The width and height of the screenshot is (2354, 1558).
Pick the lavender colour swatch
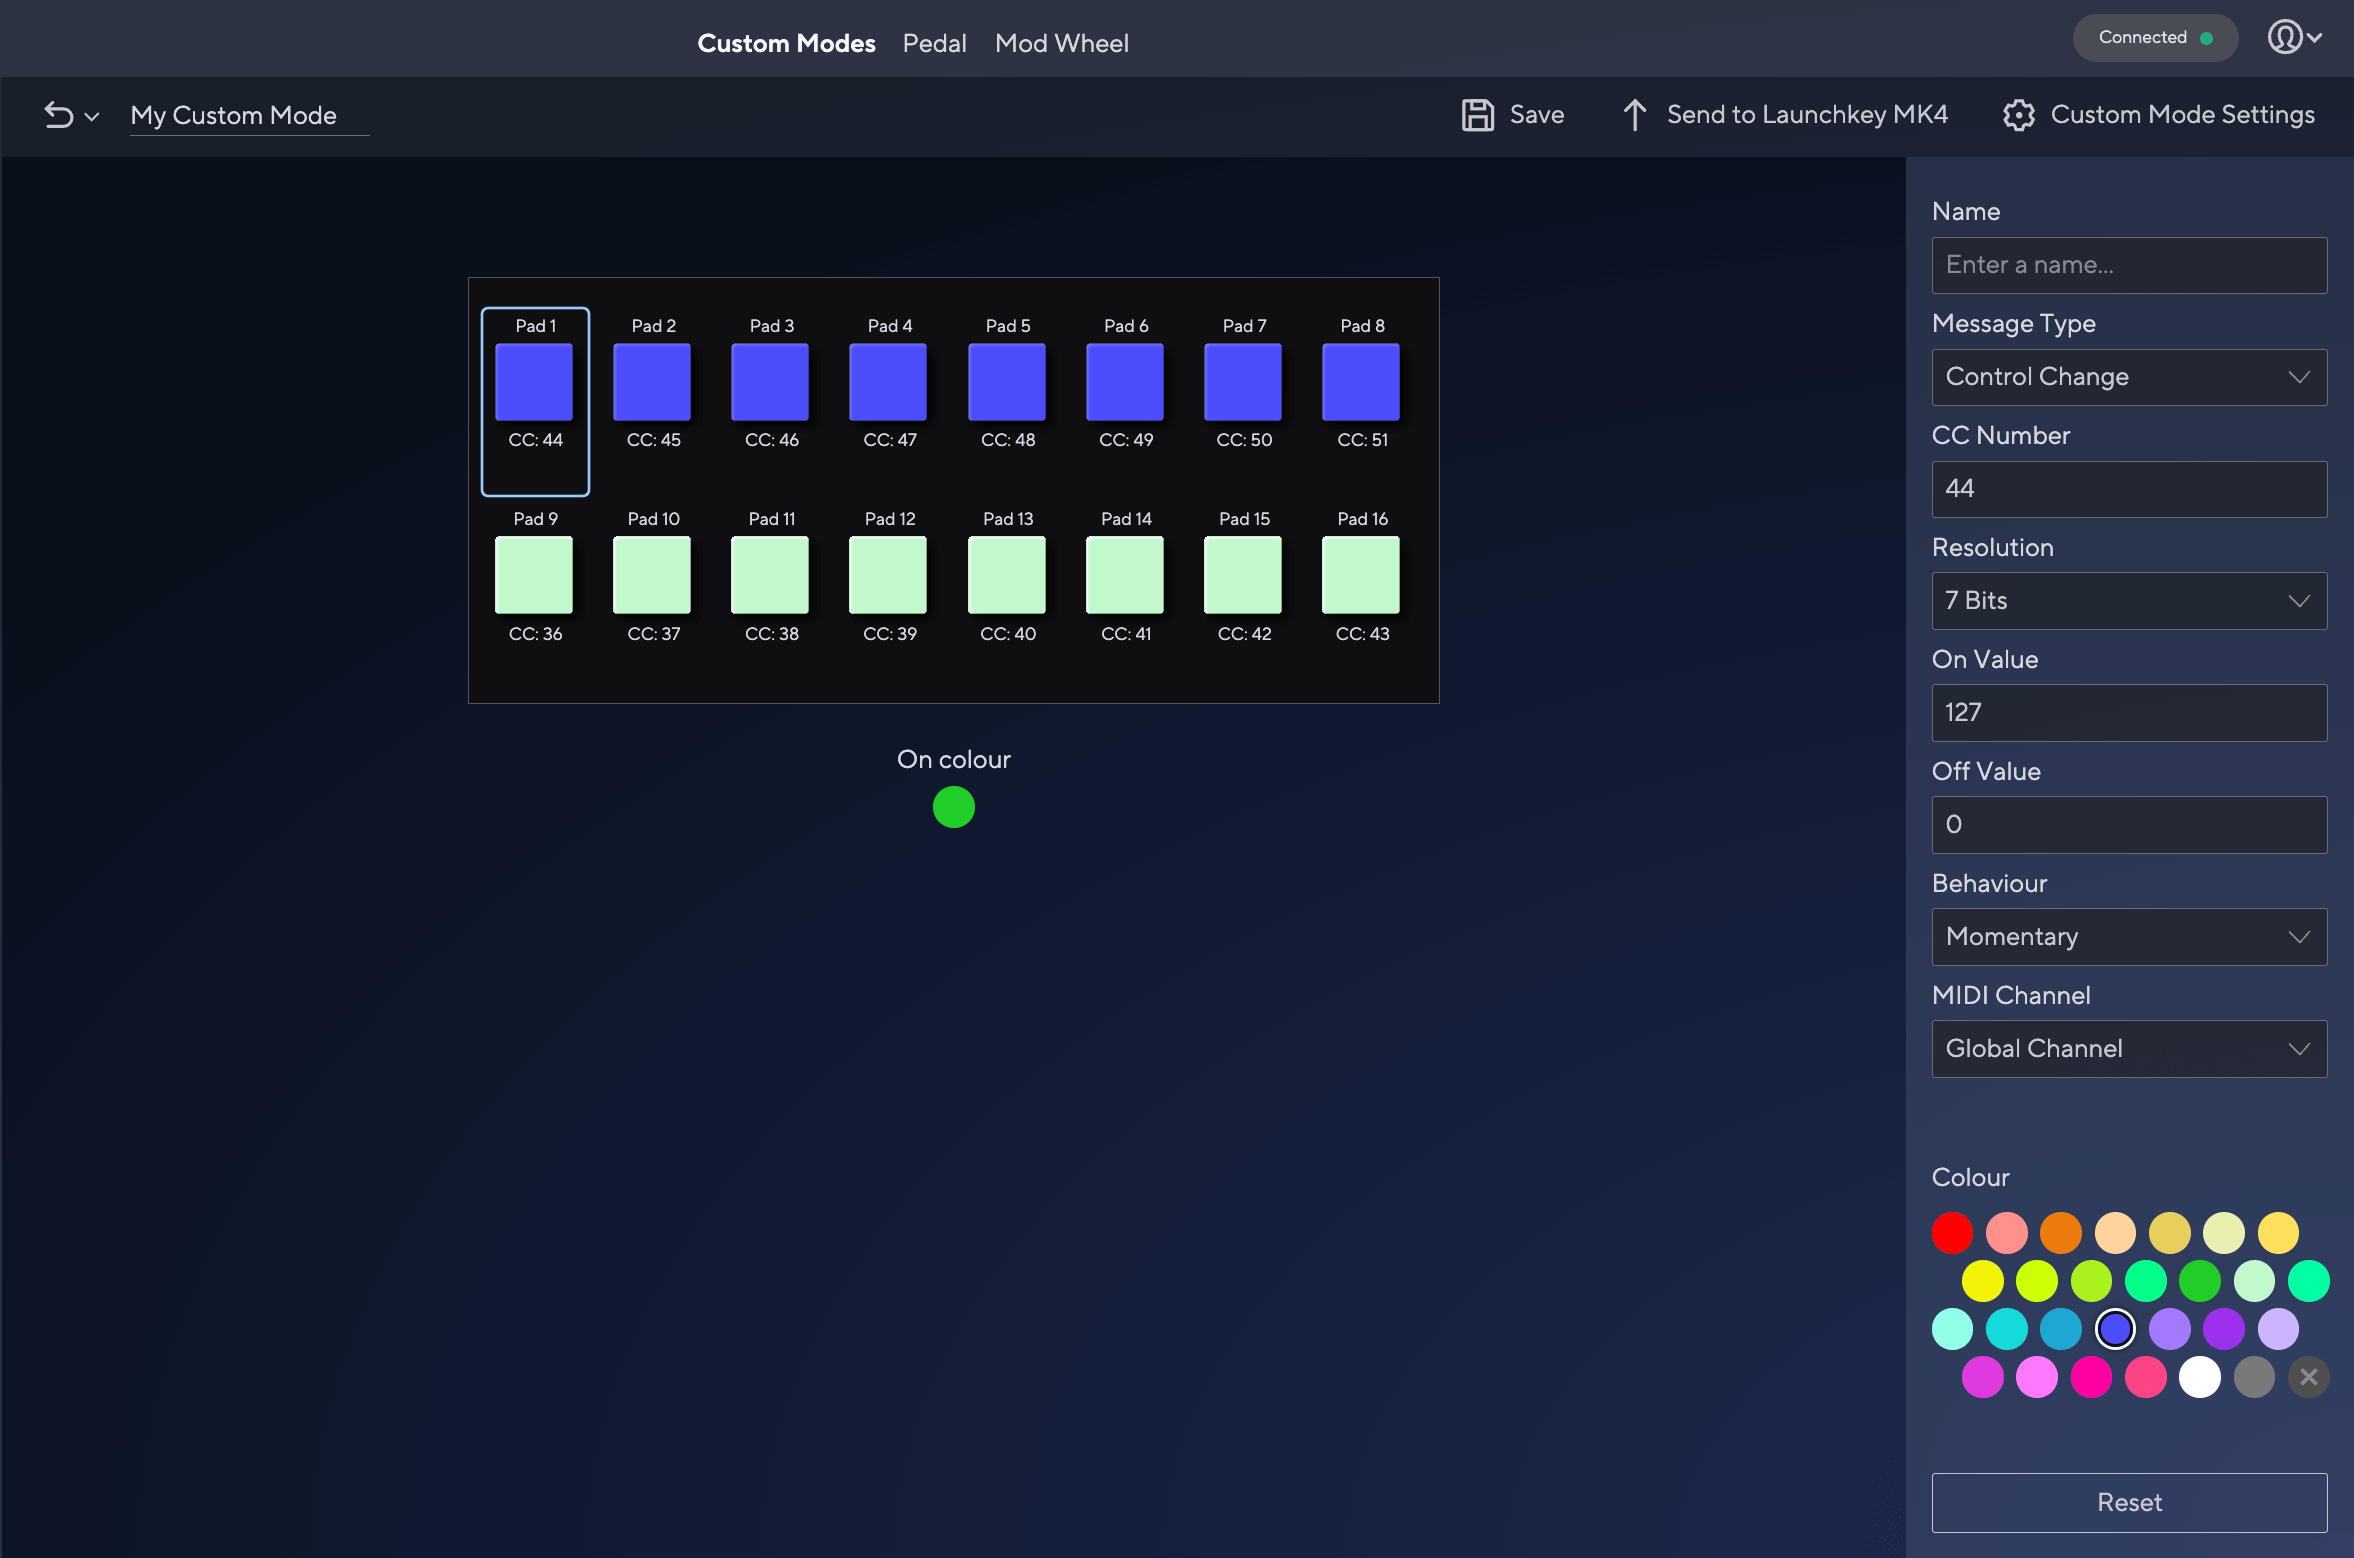point(2278,1329)
